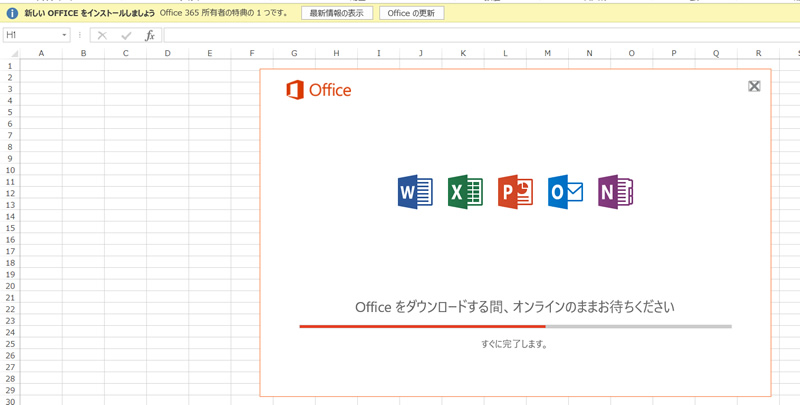Viewport: 800px width, 405px height.
Task: Select column A header
Action: click(41, 53)
